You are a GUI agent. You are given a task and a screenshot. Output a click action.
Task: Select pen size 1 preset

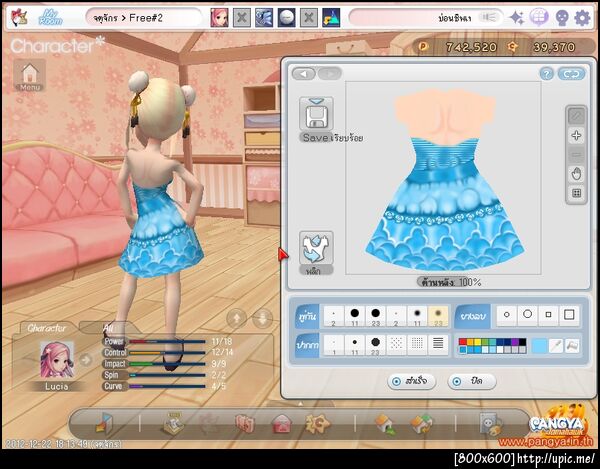pos(334,345)
